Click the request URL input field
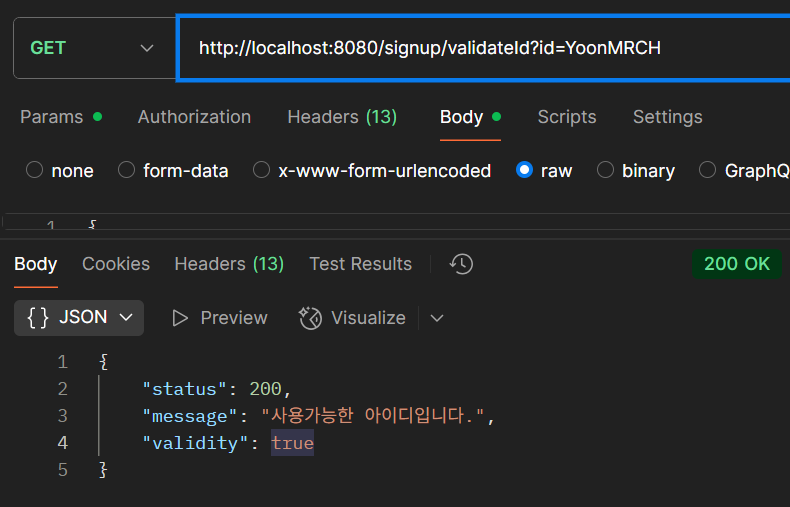The image size is (790, 507). 484,48
